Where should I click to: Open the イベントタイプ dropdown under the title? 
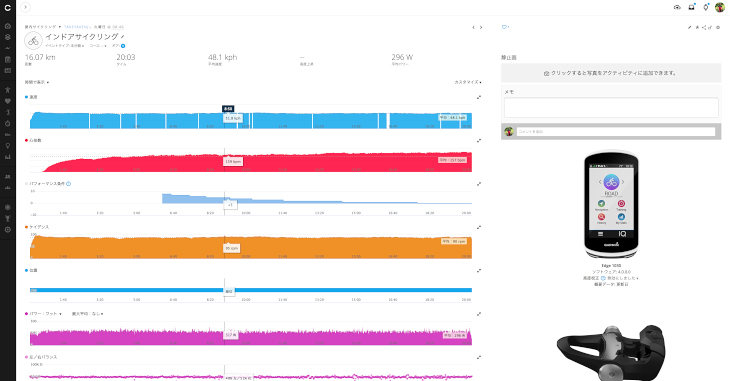[65, 46]
